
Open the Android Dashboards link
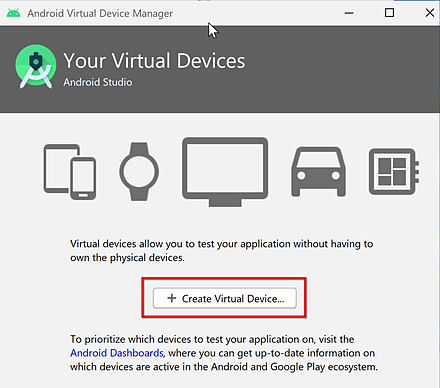tap(117, 353)
